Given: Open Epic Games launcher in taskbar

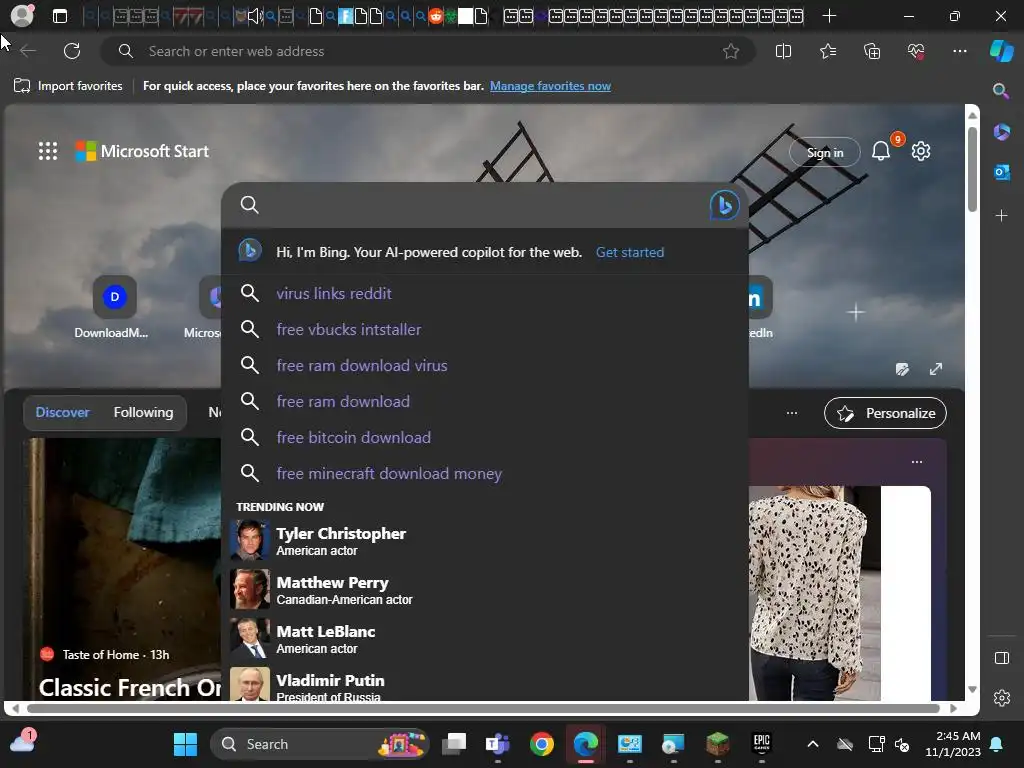Looking at the screenshot, I should click(x=761, y=744).
